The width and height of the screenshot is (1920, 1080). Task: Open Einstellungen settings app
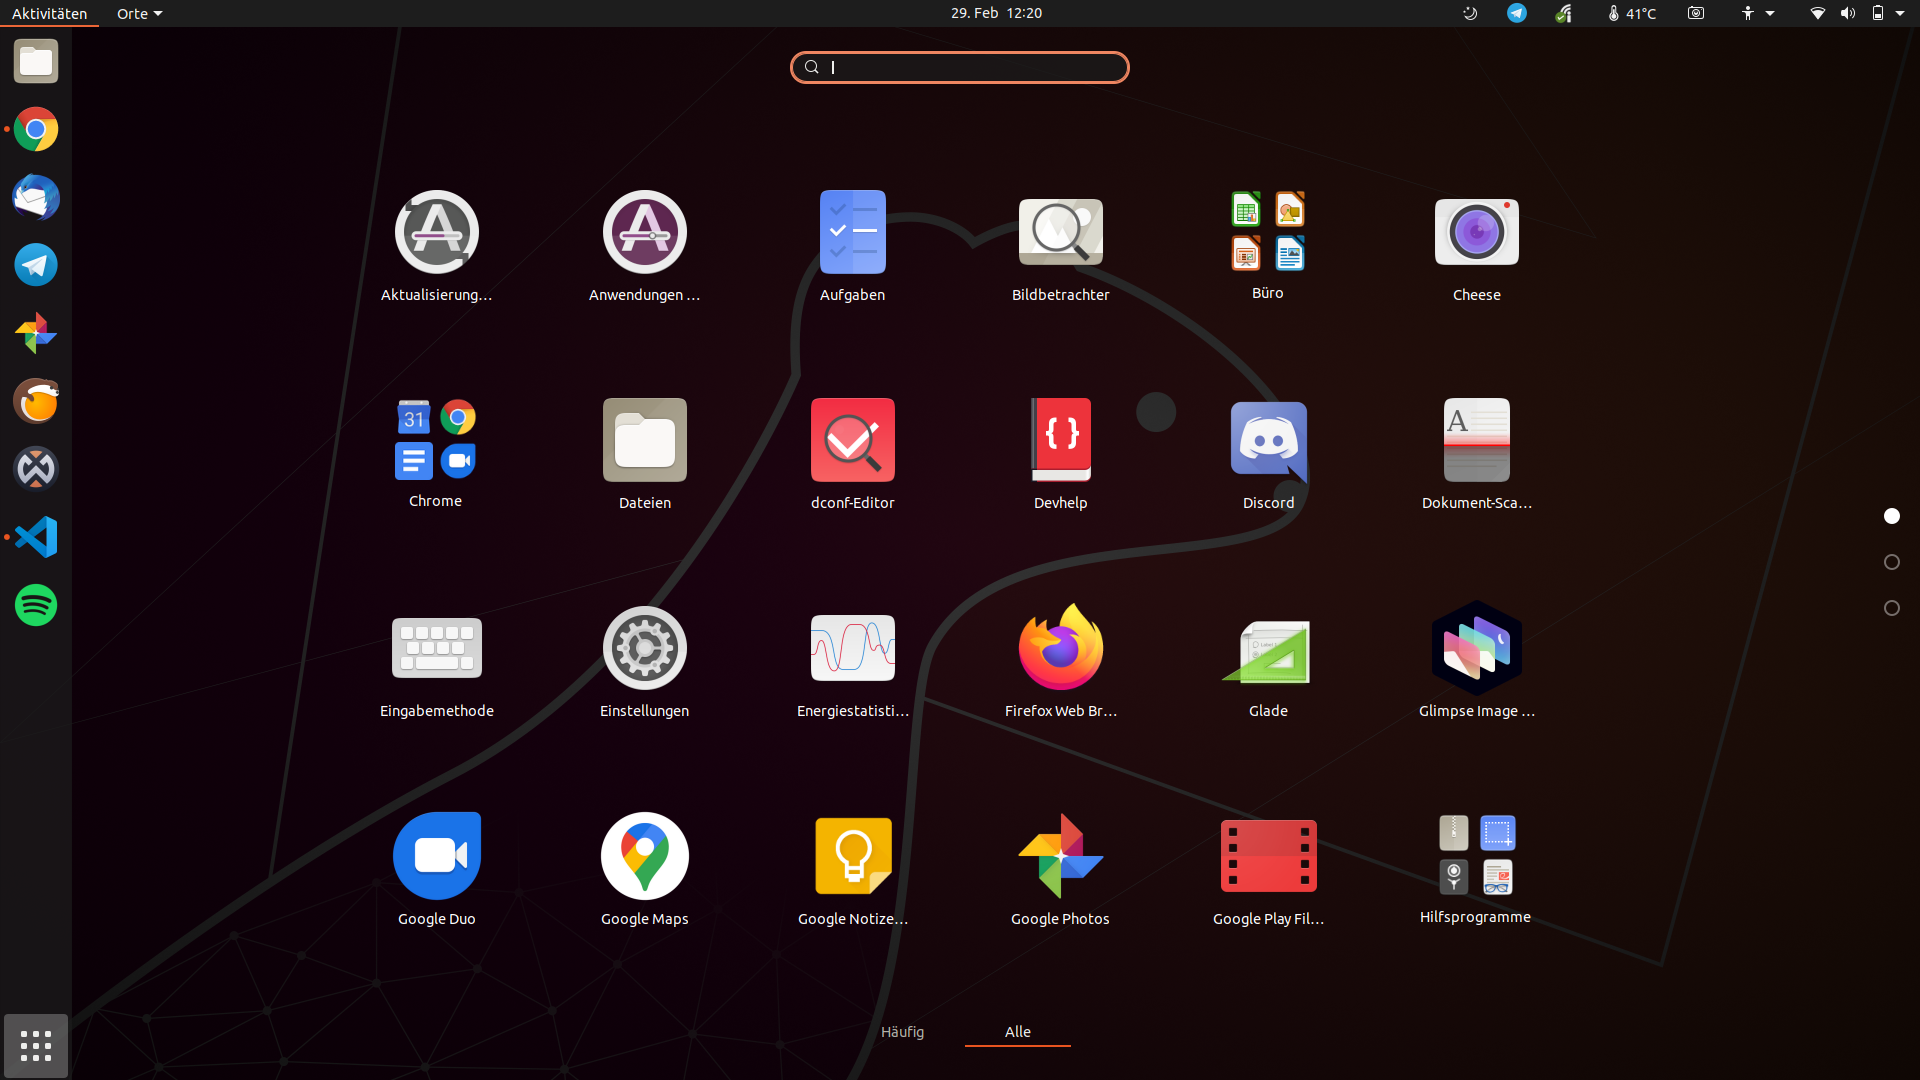coord(644,650)
